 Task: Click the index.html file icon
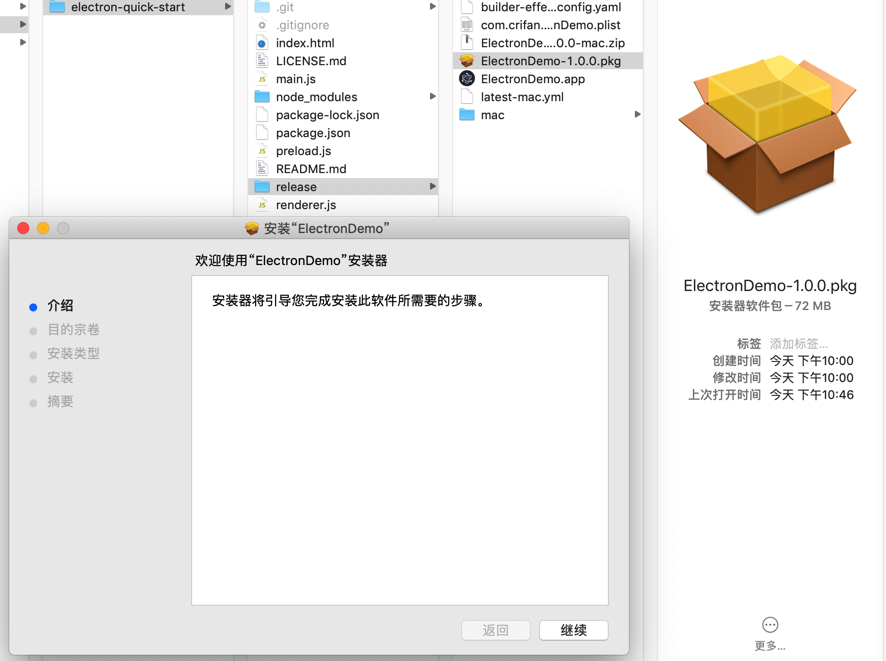(x=262, y=43)
